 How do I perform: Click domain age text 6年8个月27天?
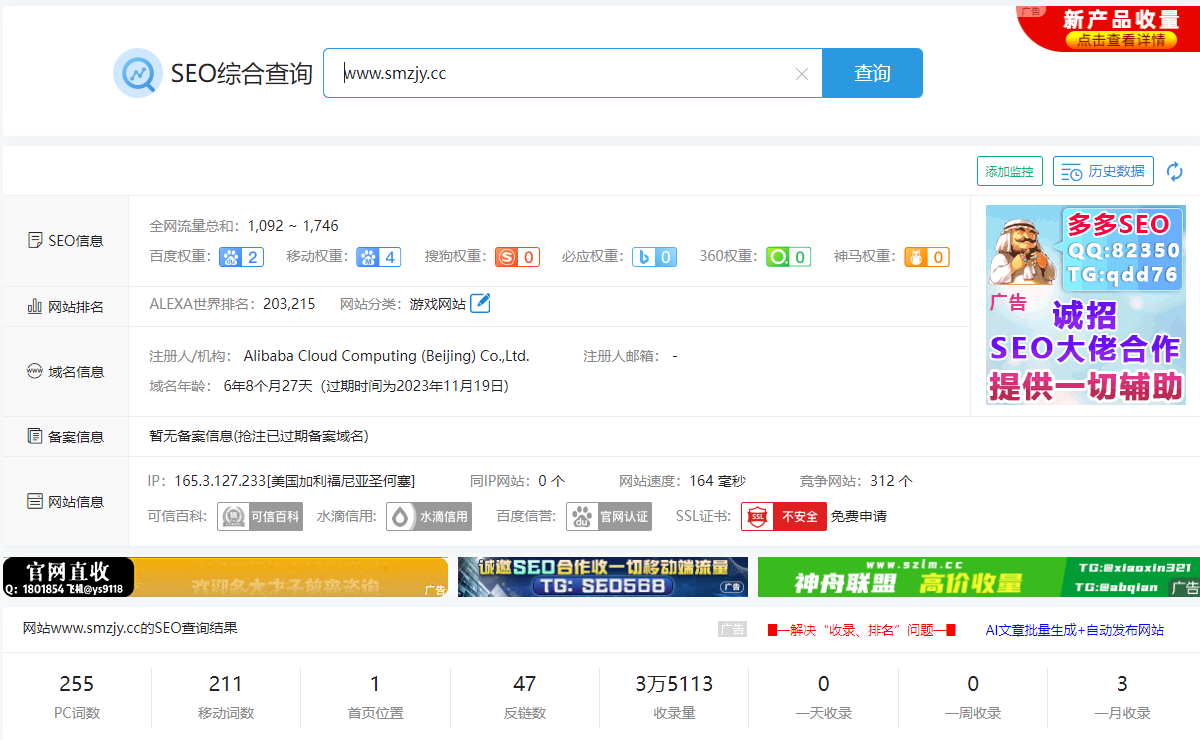pos(268,386)
